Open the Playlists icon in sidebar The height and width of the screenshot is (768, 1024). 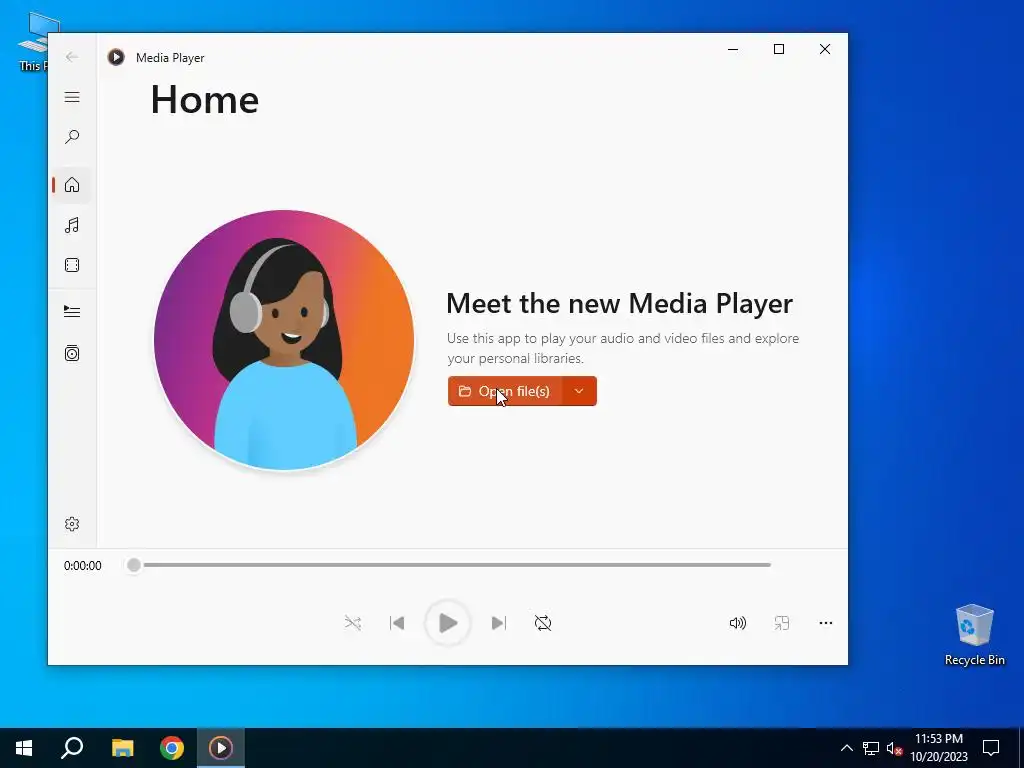point(72,353)
